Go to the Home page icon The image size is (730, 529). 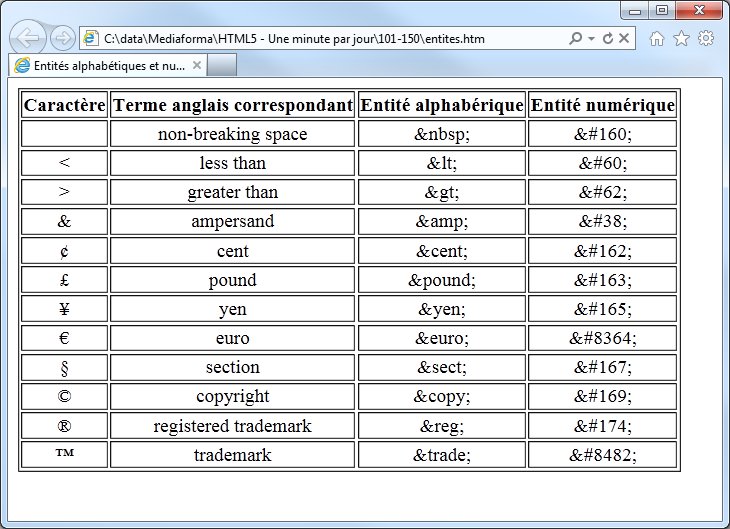657,38
